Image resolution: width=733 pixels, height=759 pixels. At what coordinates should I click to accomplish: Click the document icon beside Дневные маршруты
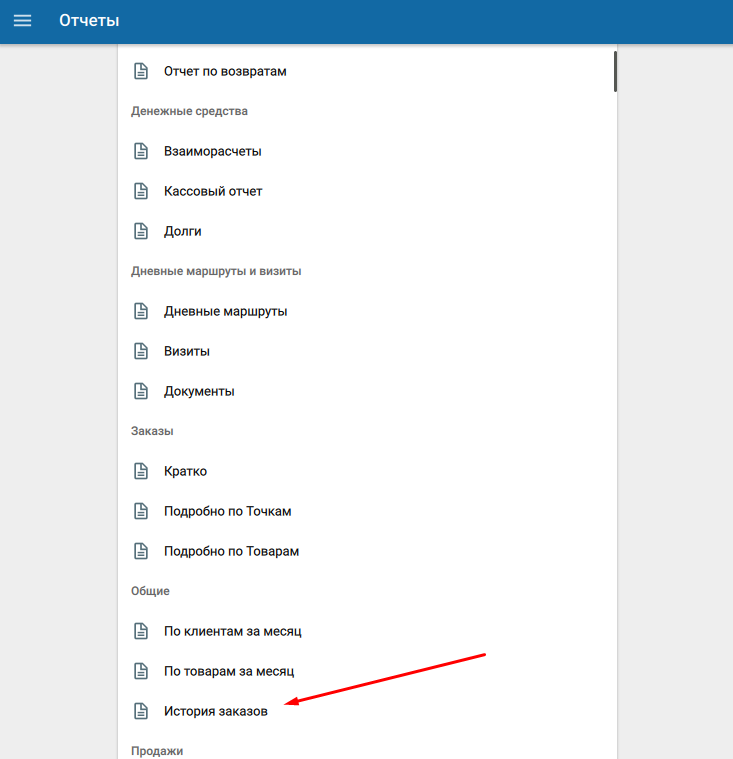(141, 311)
